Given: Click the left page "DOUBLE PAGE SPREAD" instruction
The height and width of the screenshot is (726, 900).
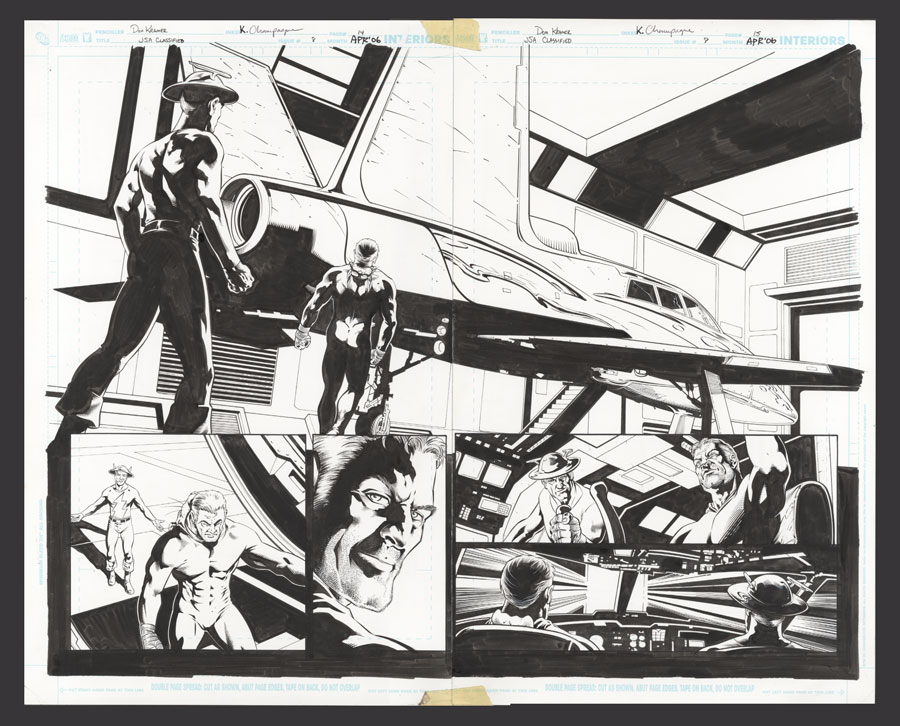Looking at the screenshot, I should (x=255, y=686).
